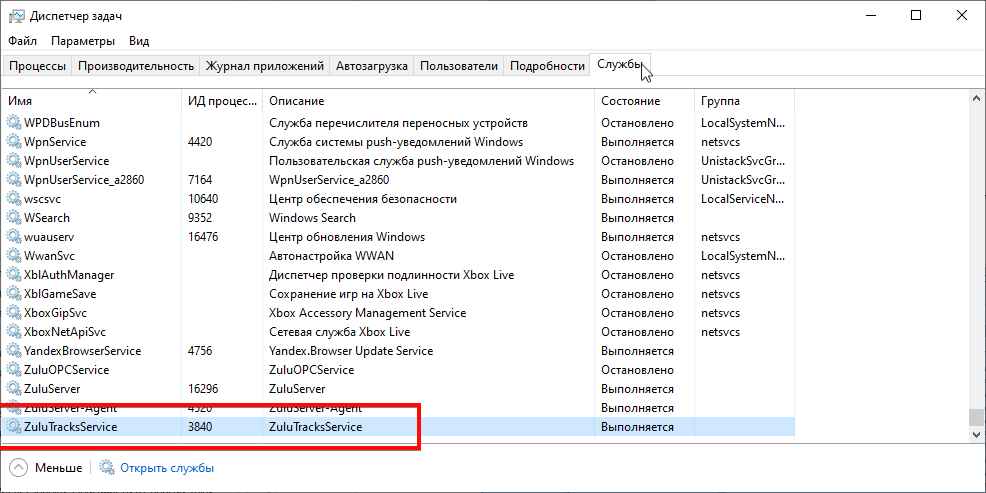Click the gear icon next to ZuluServer
The height and width of the screenshot is (493, 986).
pyautogui.click(x=14, y=389)
